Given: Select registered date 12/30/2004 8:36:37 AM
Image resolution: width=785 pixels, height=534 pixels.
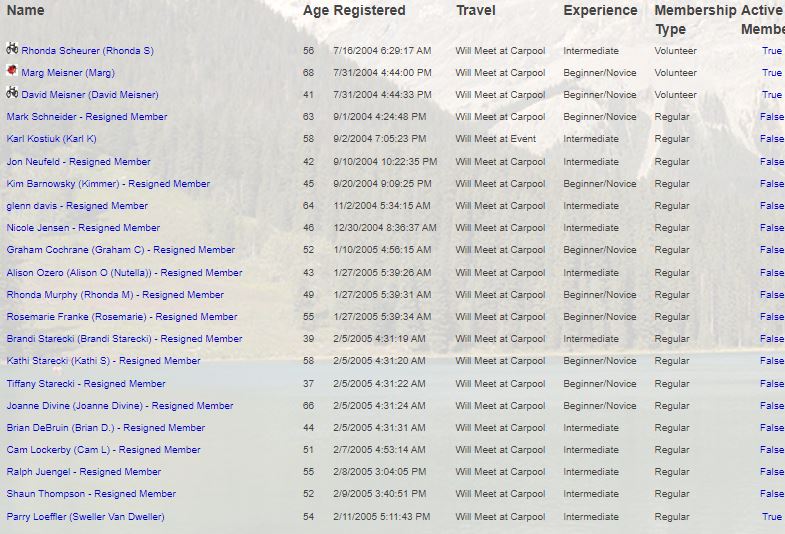Looking at the screenshot, I should click(384, 228).
